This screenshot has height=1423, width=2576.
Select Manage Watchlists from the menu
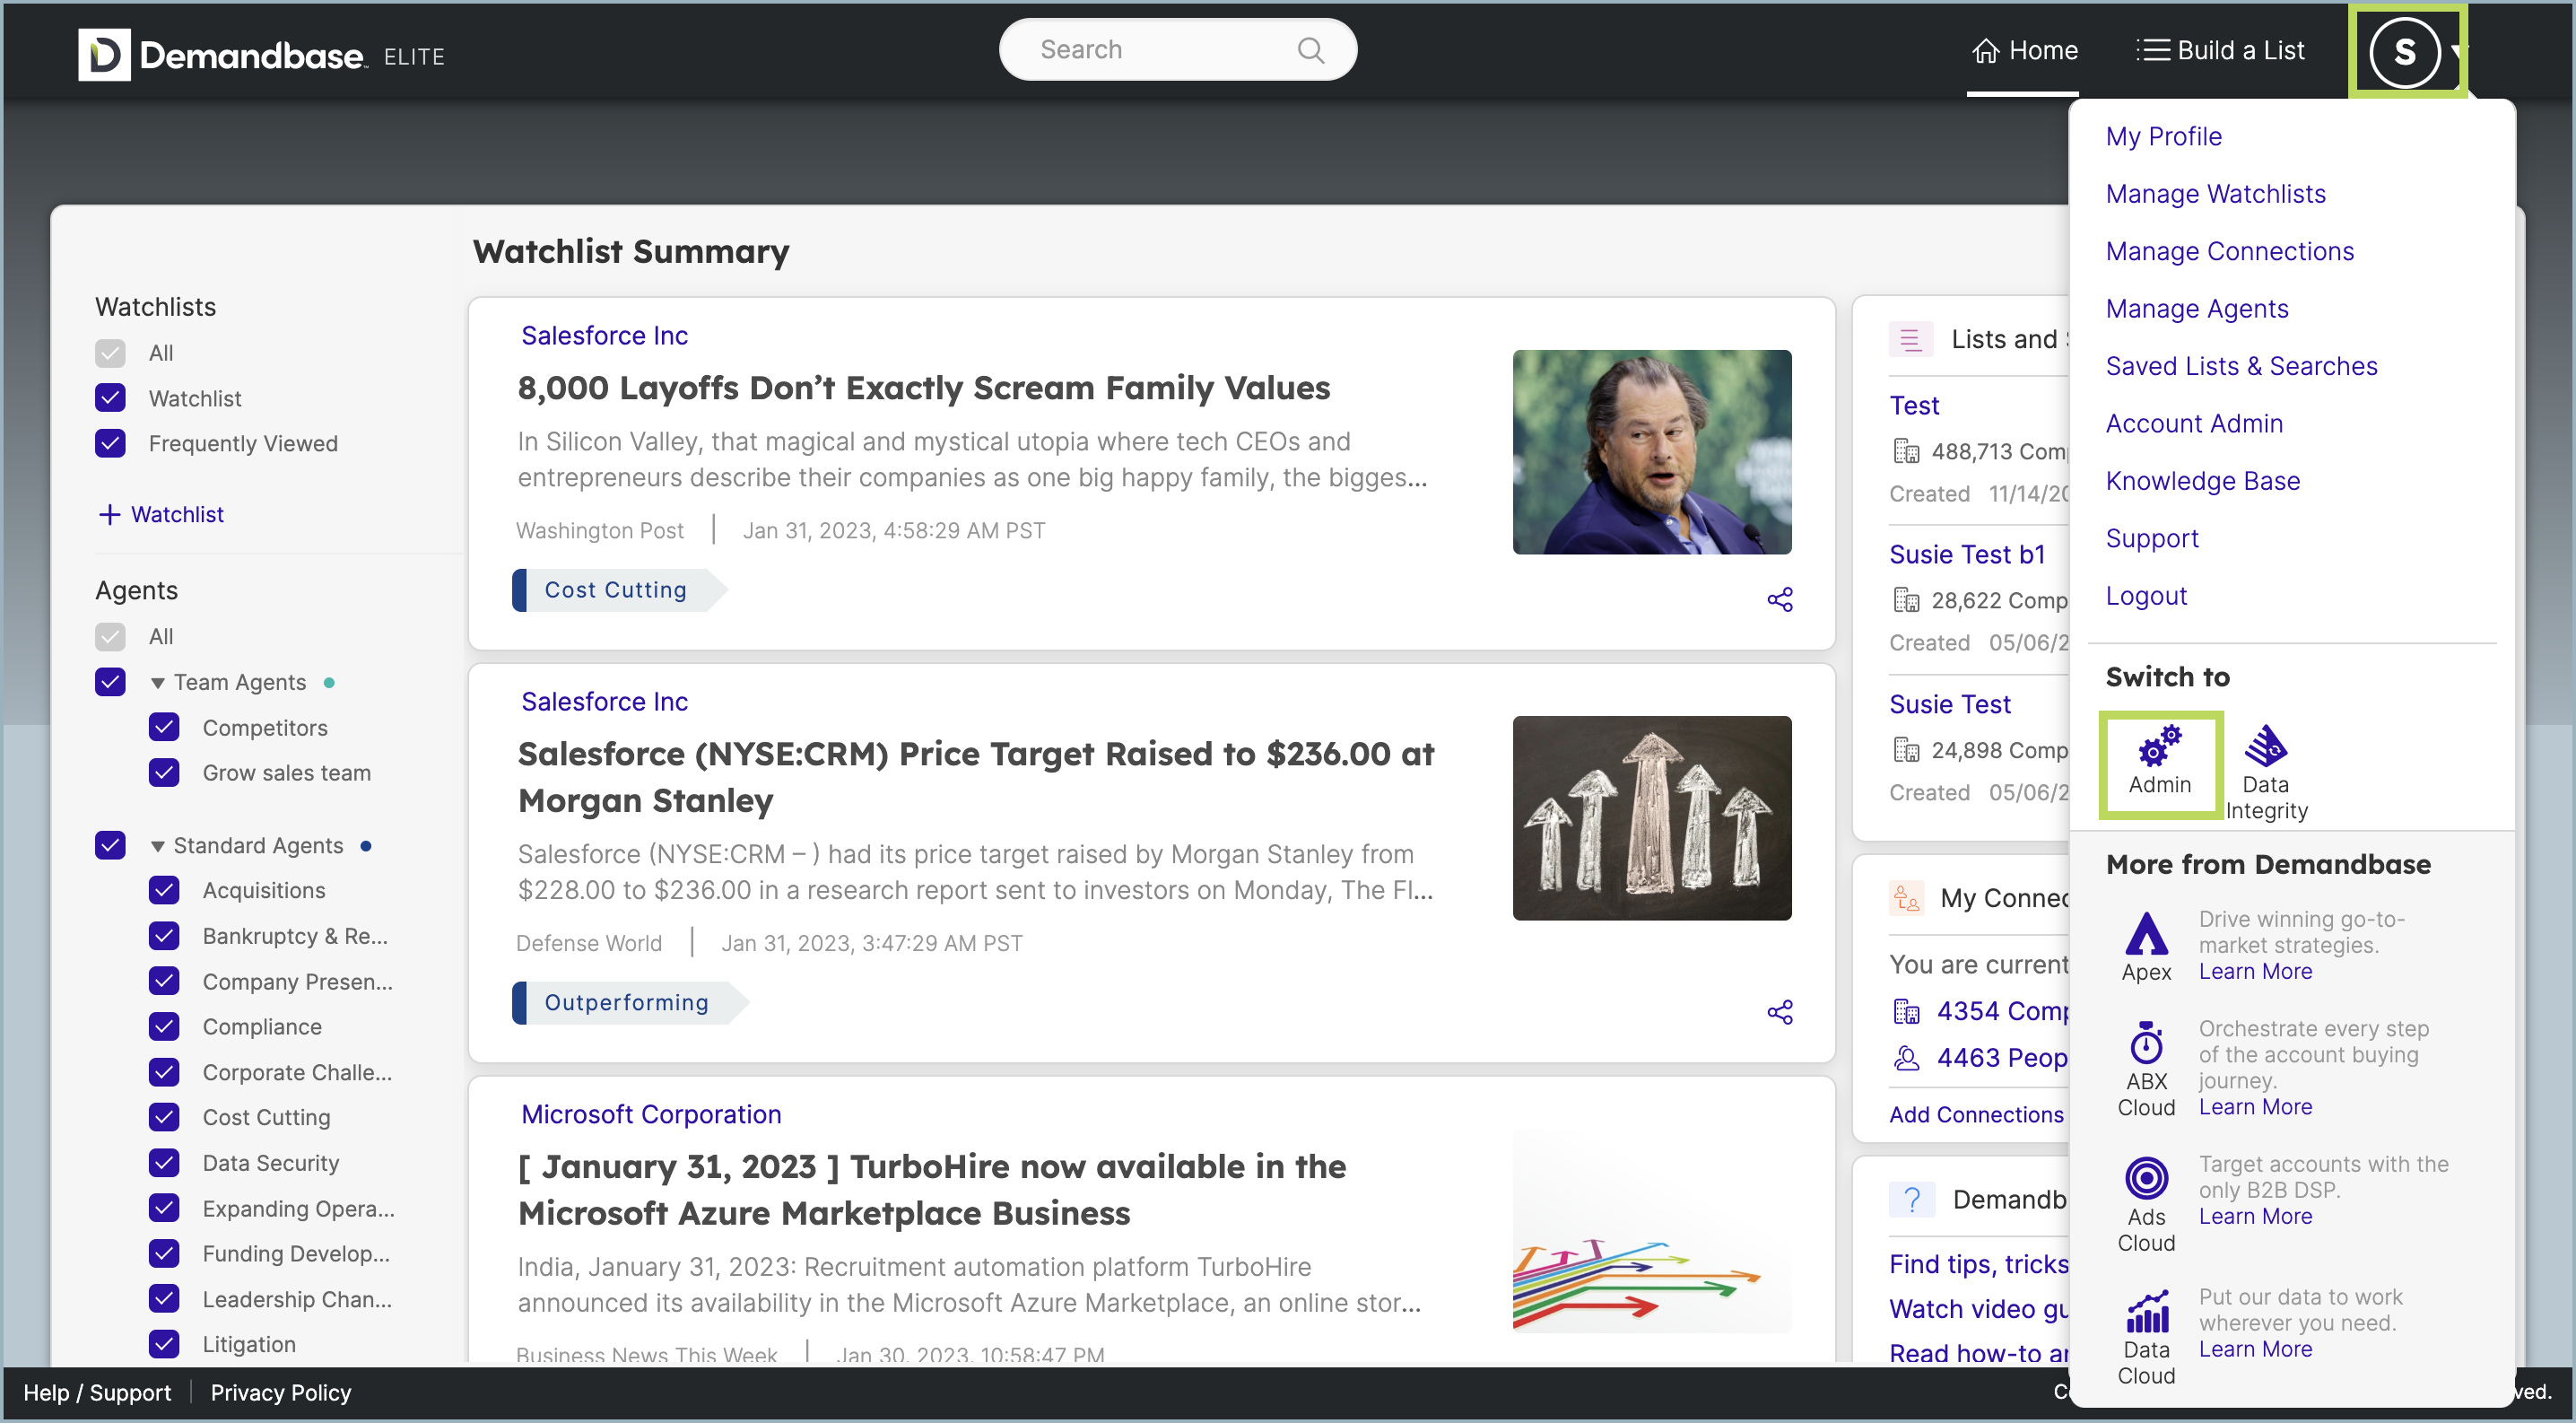(x=2216, y=193)
